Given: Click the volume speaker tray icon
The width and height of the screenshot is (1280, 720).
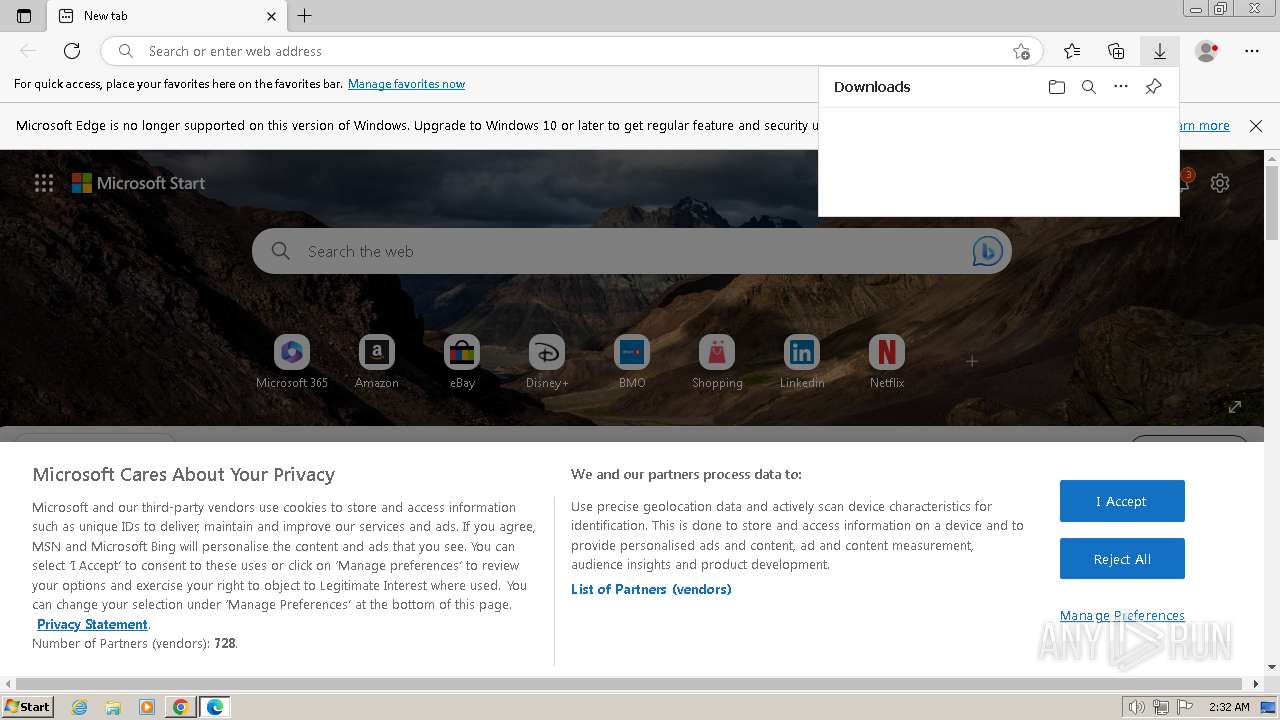Looking at the screenshot, I should pos(1138,707).
